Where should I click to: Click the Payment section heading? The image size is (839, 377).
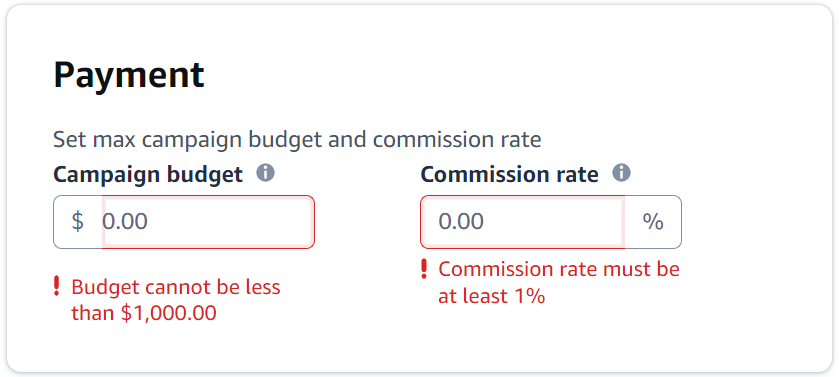tap(129, 75)
